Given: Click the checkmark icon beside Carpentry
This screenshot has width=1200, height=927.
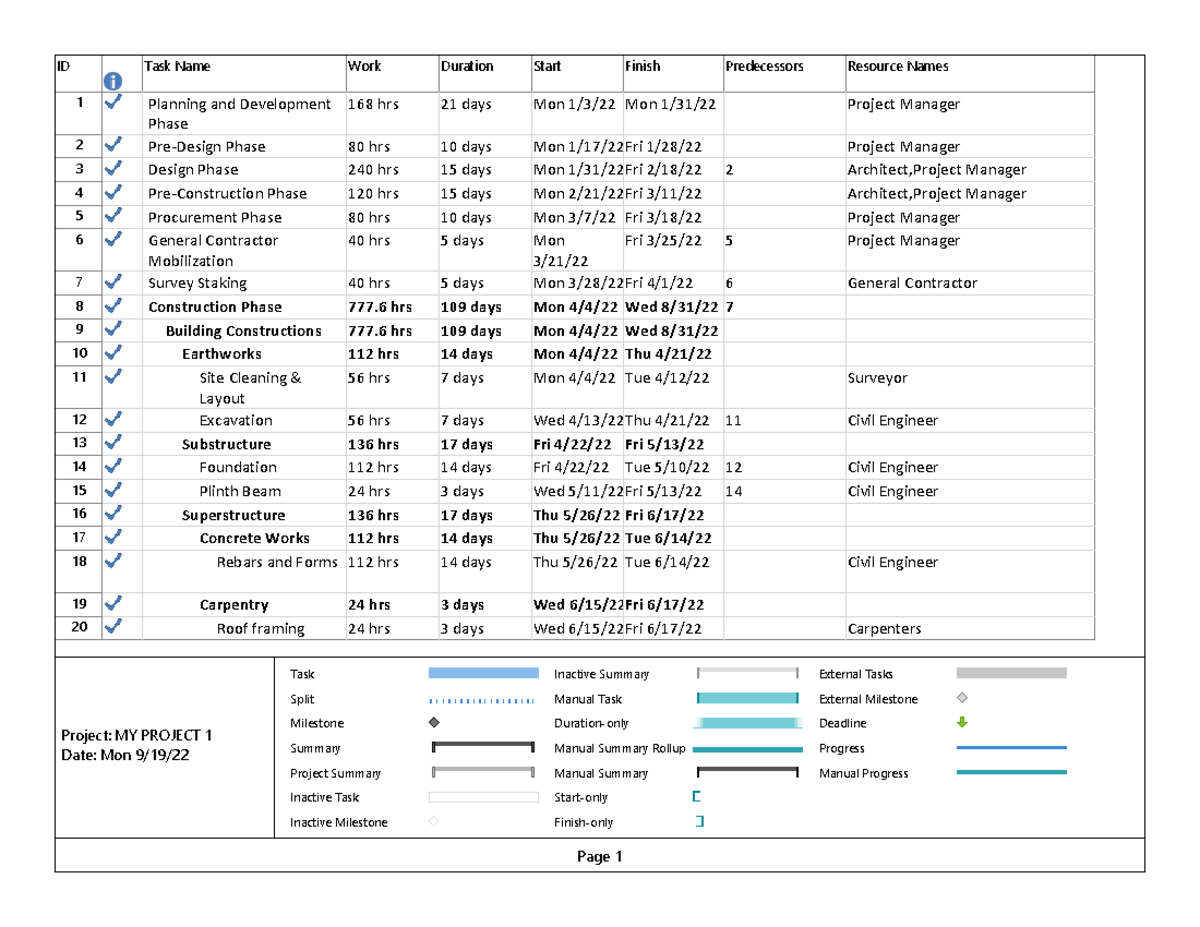Looking at the screenshot, I should click(113, 603).
